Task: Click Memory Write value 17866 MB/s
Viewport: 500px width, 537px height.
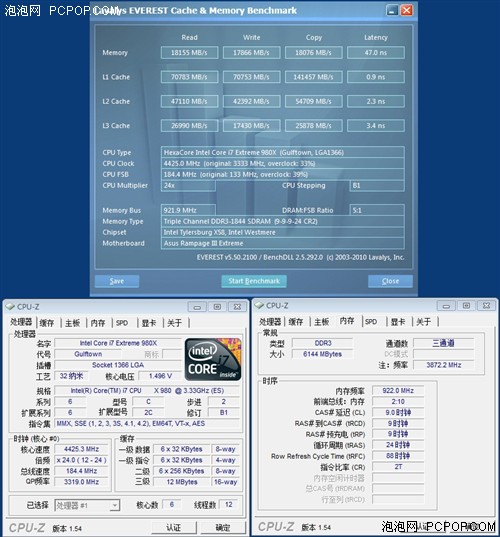Action: tap(251, 53)
